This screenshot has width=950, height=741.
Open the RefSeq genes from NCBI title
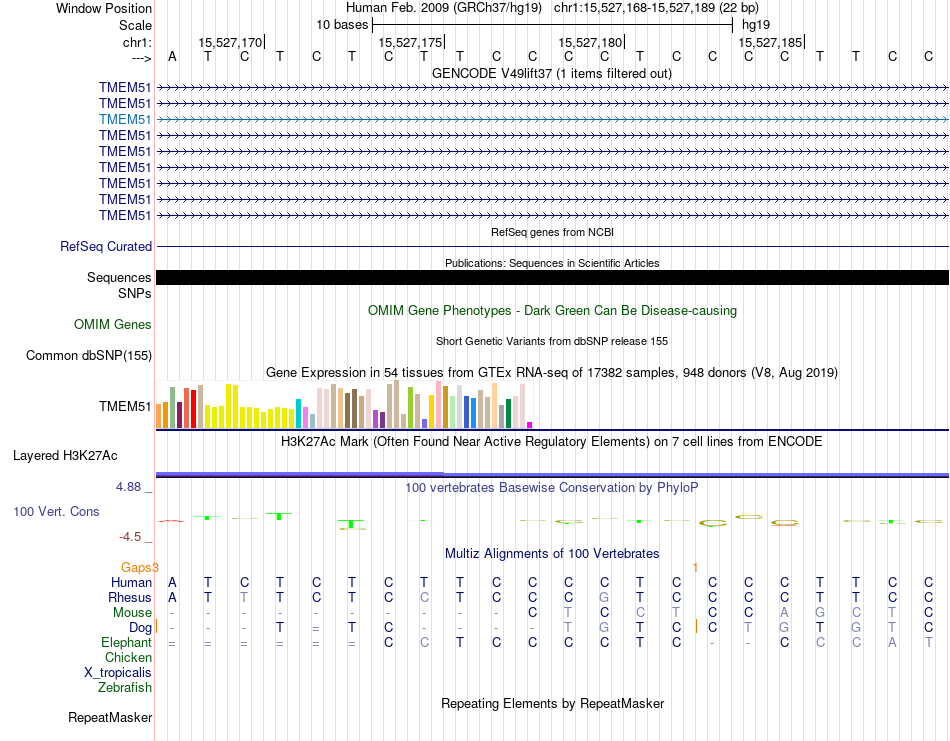[552, 232]
